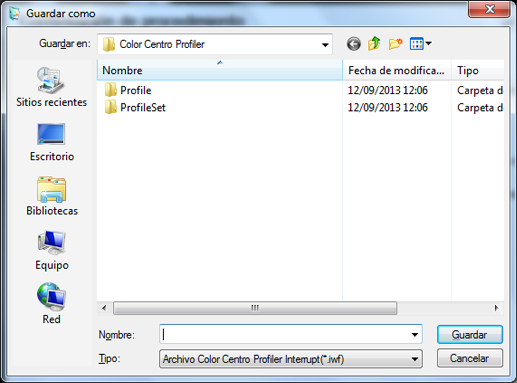Click Profile folder date 12/09/2013 12:06
This screenshot has height=383, width=517.
[x=388, y=90]
